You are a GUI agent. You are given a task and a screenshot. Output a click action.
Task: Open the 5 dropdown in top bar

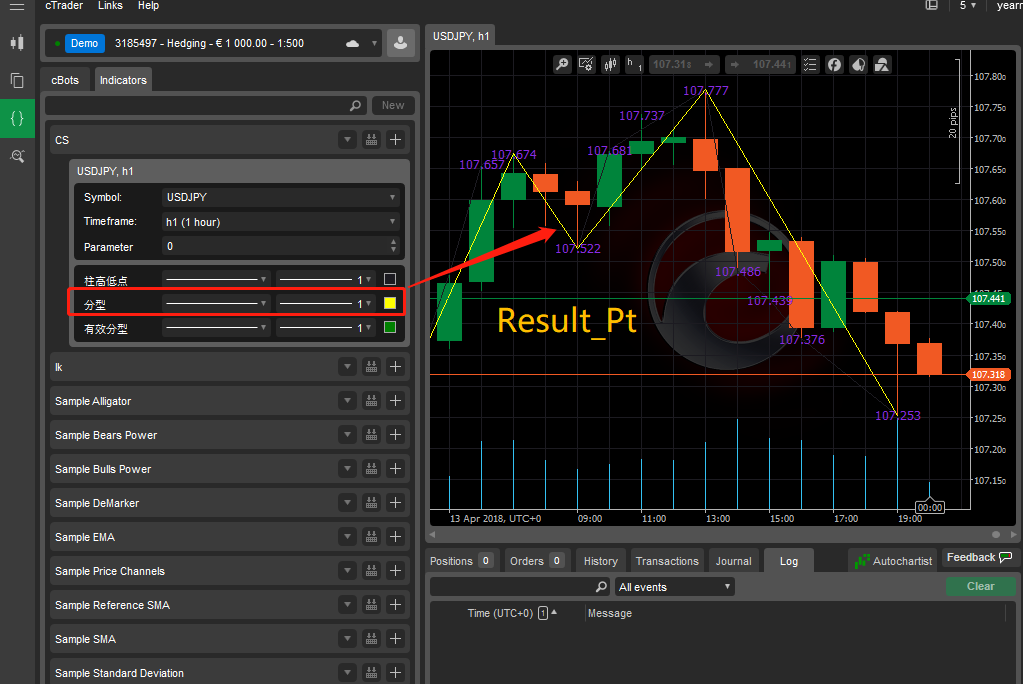pos(968,5)
